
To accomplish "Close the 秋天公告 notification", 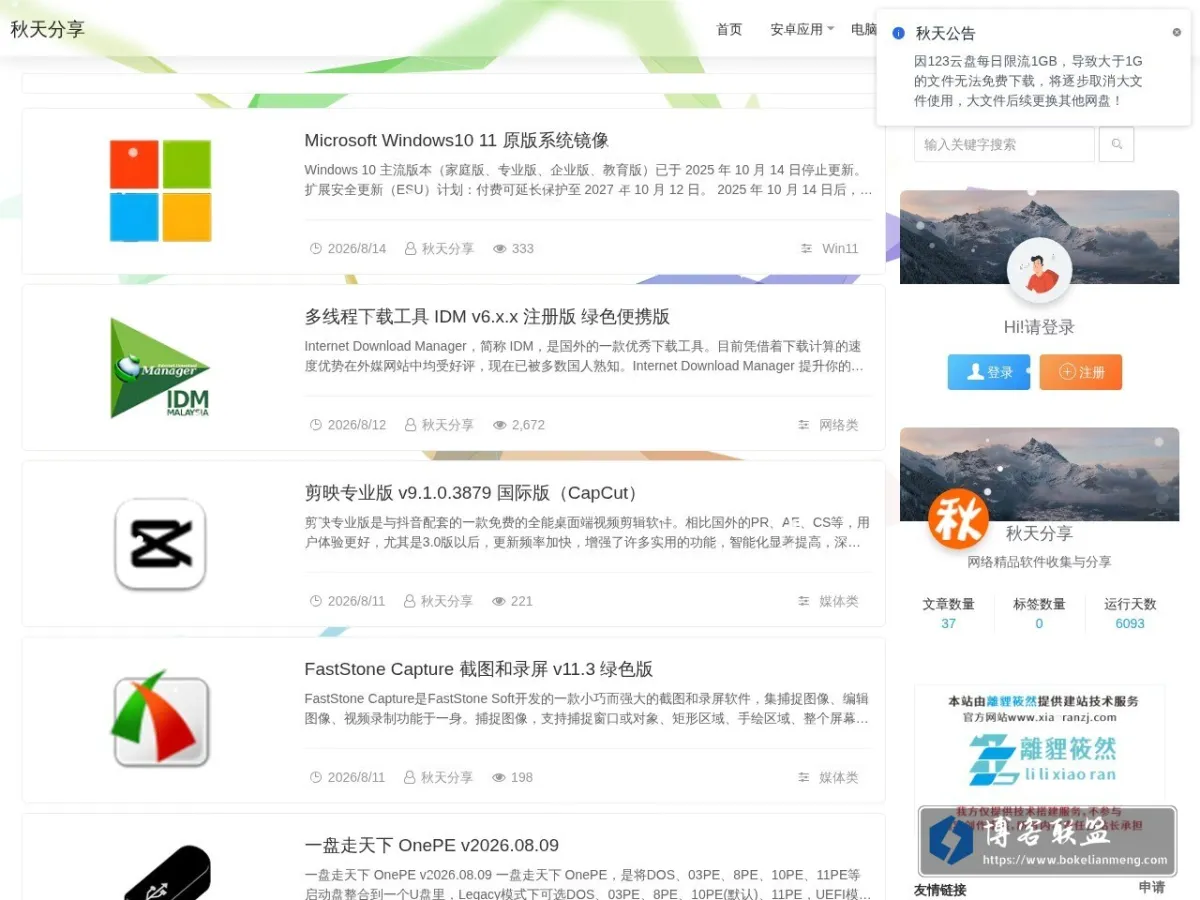I will click(1176, 32).
